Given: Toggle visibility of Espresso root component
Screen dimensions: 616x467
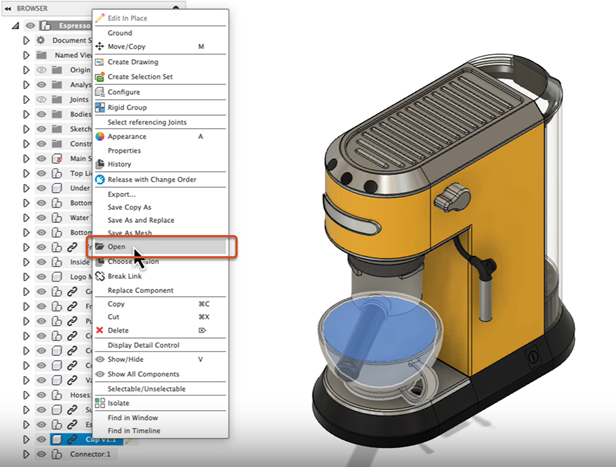Looking at the screenshot, I should pos(30,26).
